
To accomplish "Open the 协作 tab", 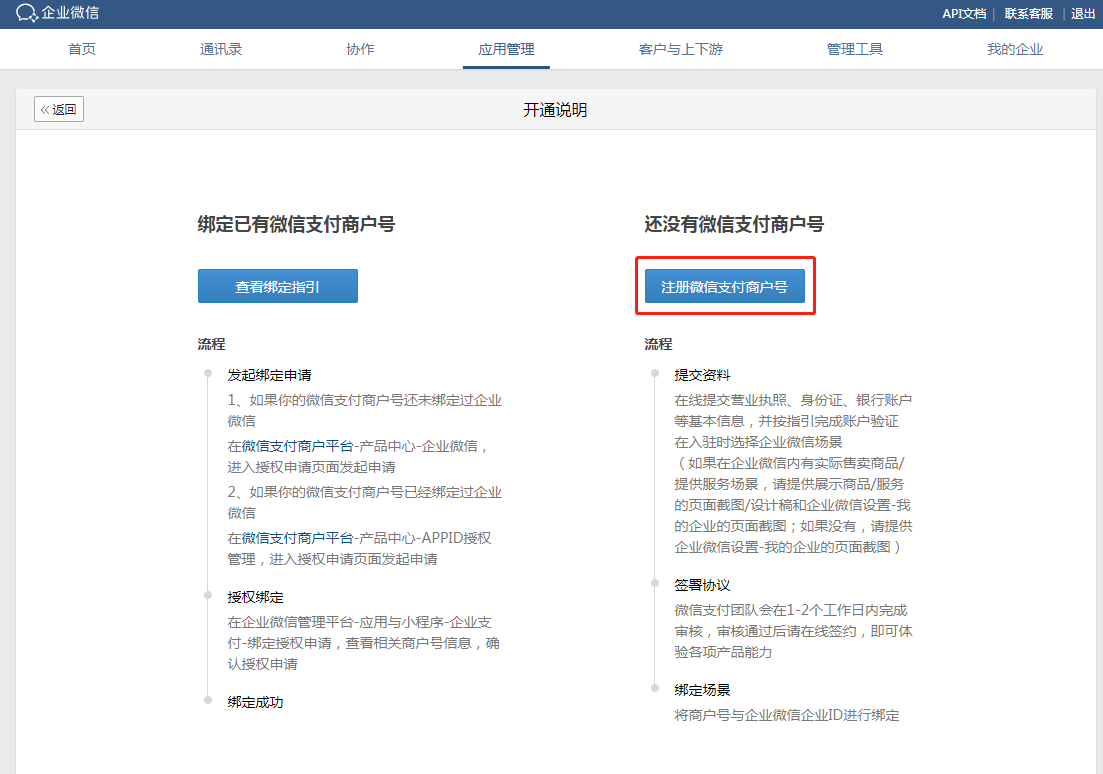I will [360, 49].
